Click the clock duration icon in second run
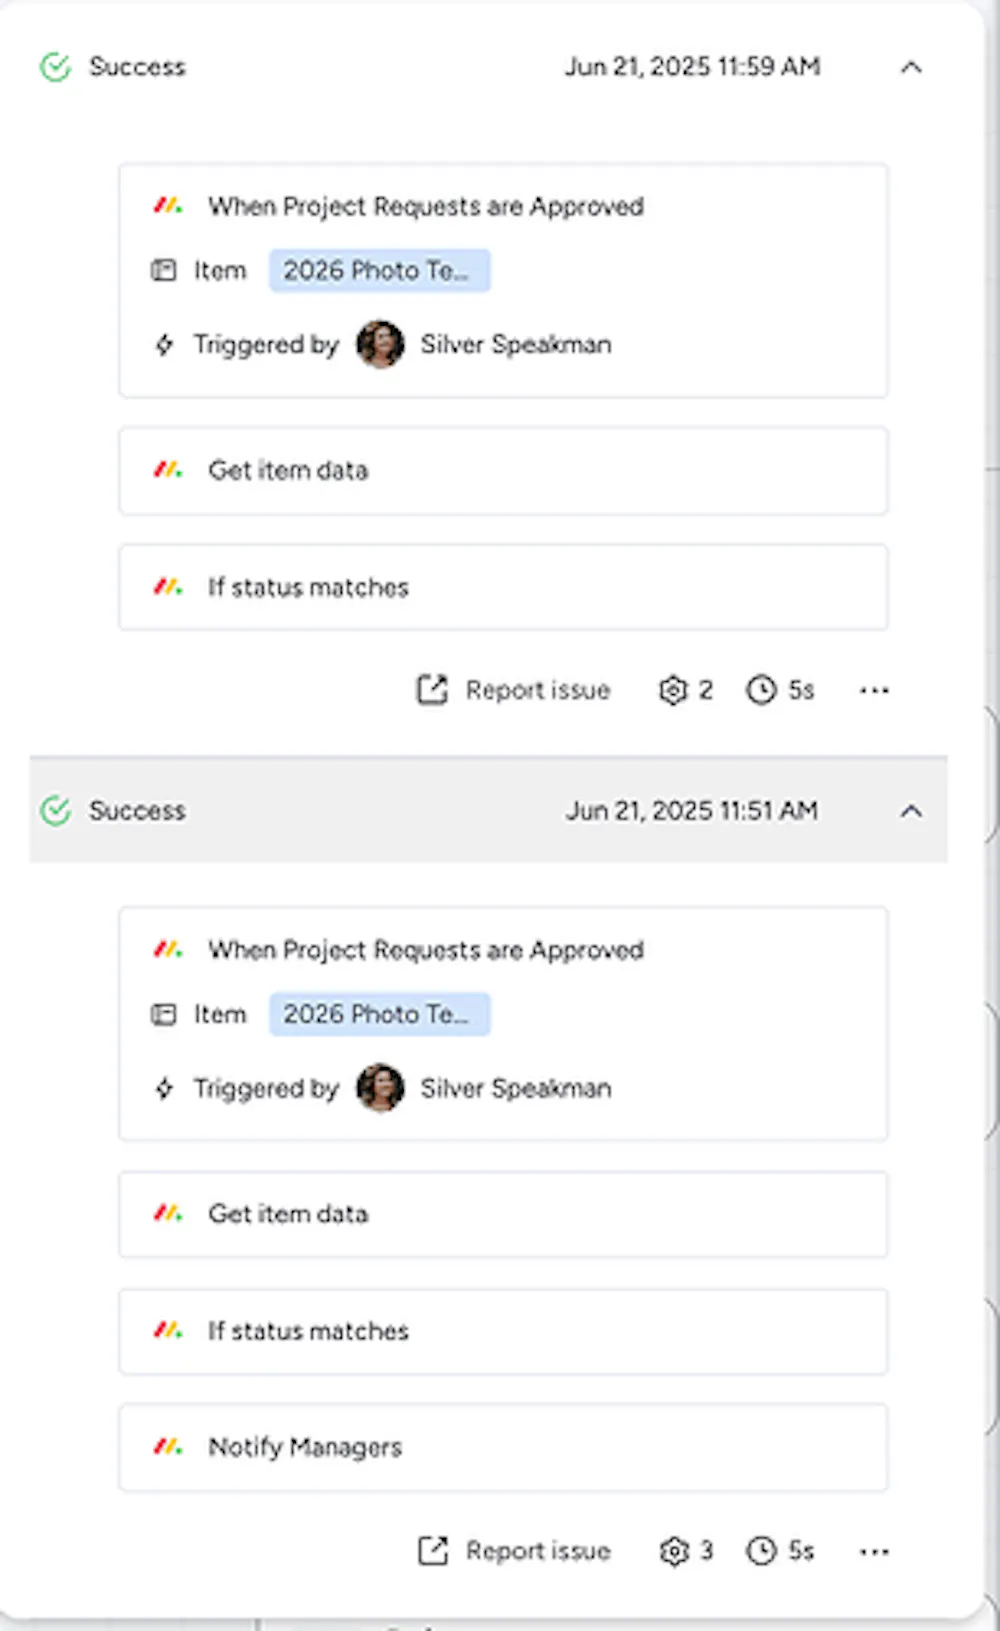The width and height of the screenshot is (1000, 1631). pos(761,1551)
